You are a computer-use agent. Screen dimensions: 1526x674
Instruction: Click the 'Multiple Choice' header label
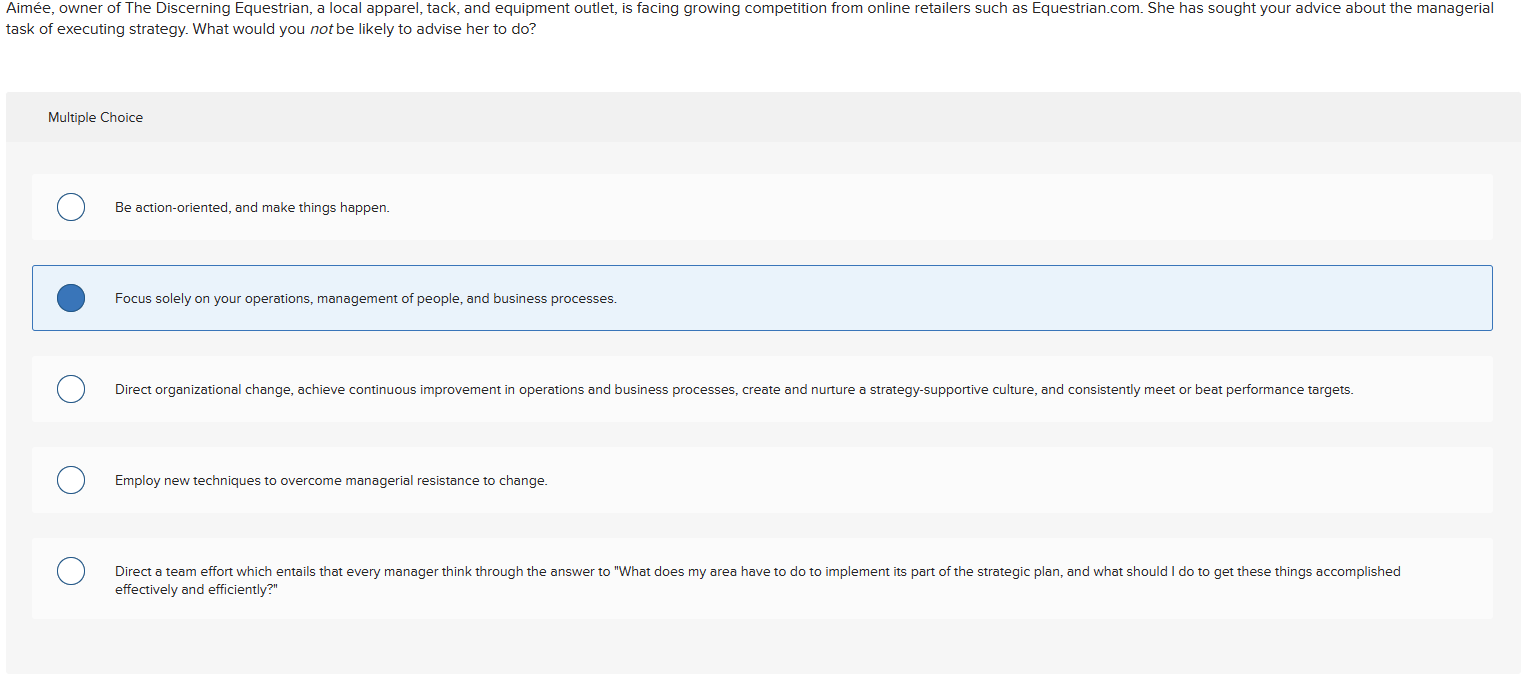click(x=95, y=117)
